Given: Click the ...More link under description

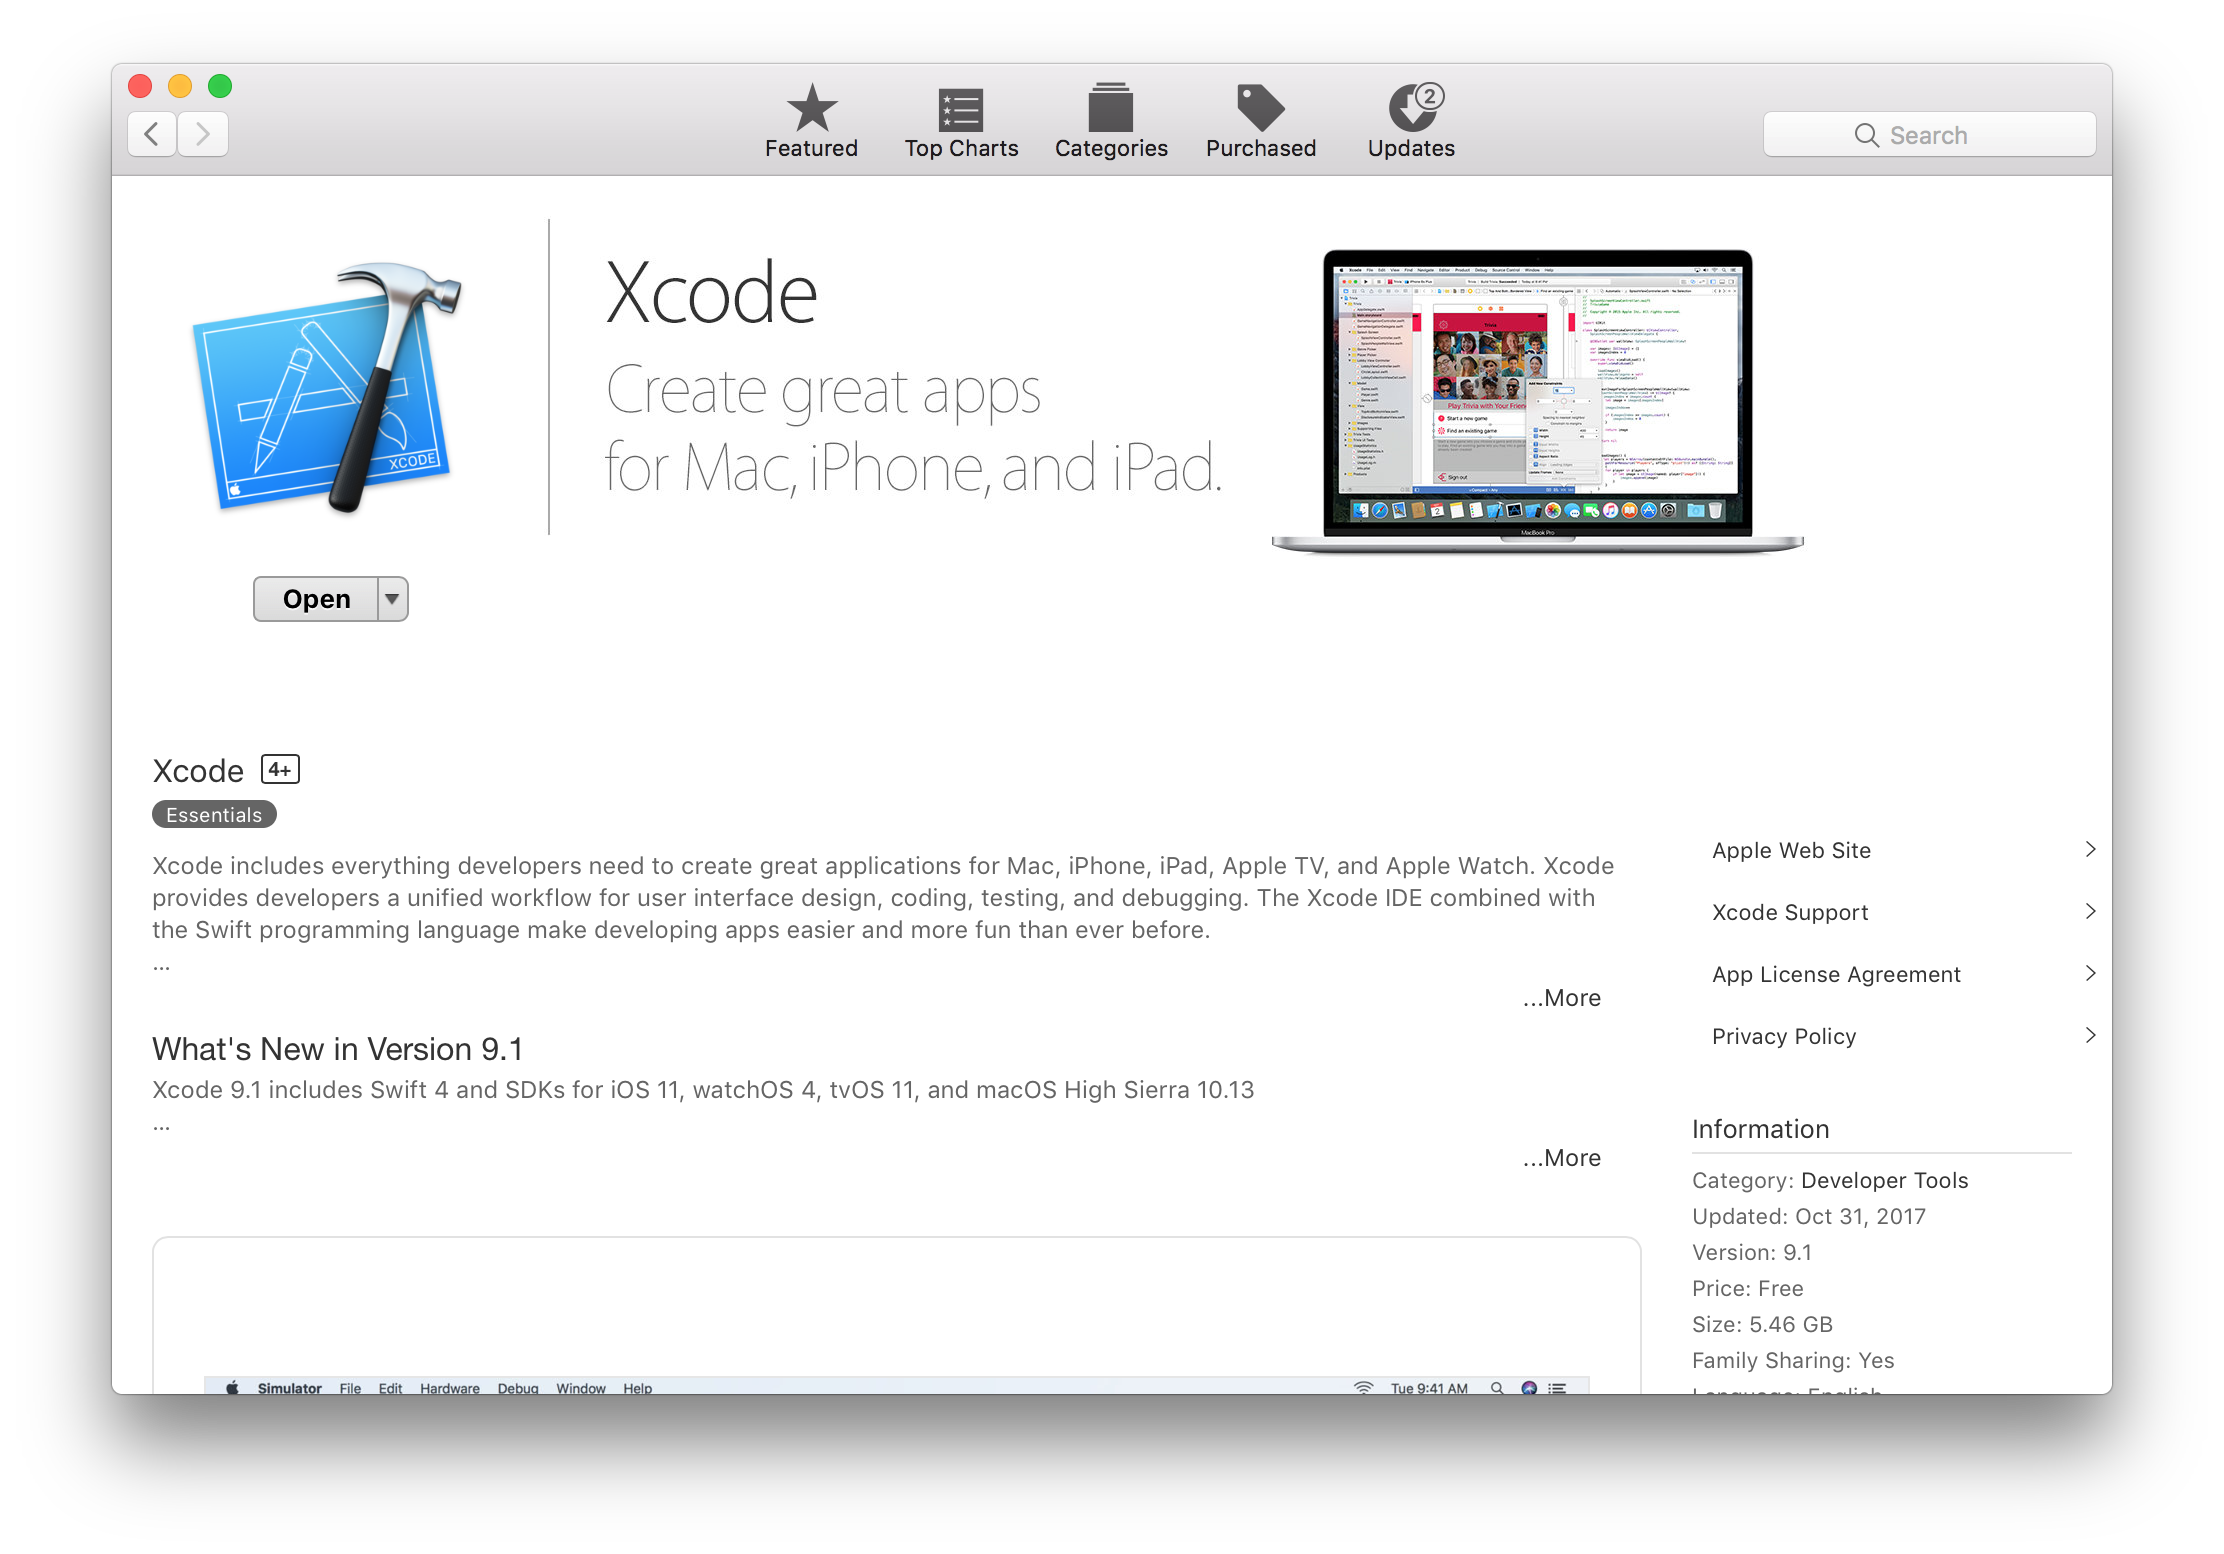Looking at the screenshot, I should (x=1558, y=995).
